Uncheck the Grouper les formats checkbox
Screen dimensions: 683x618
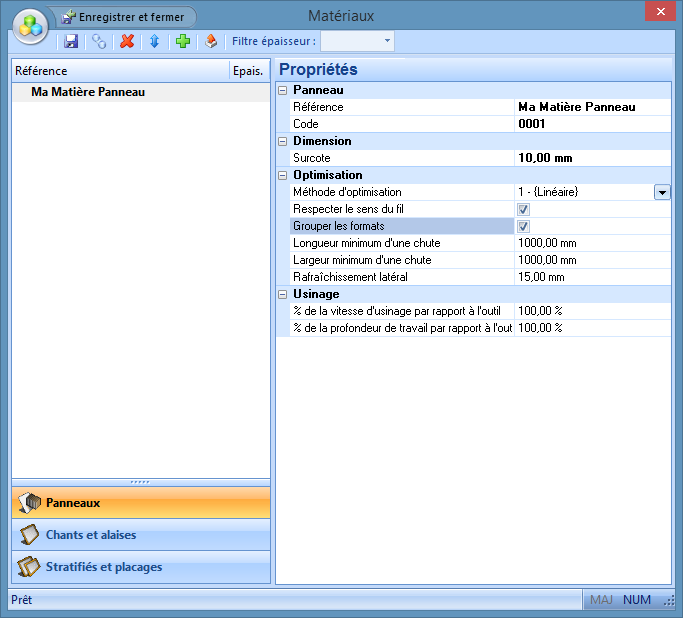[523, 226]
